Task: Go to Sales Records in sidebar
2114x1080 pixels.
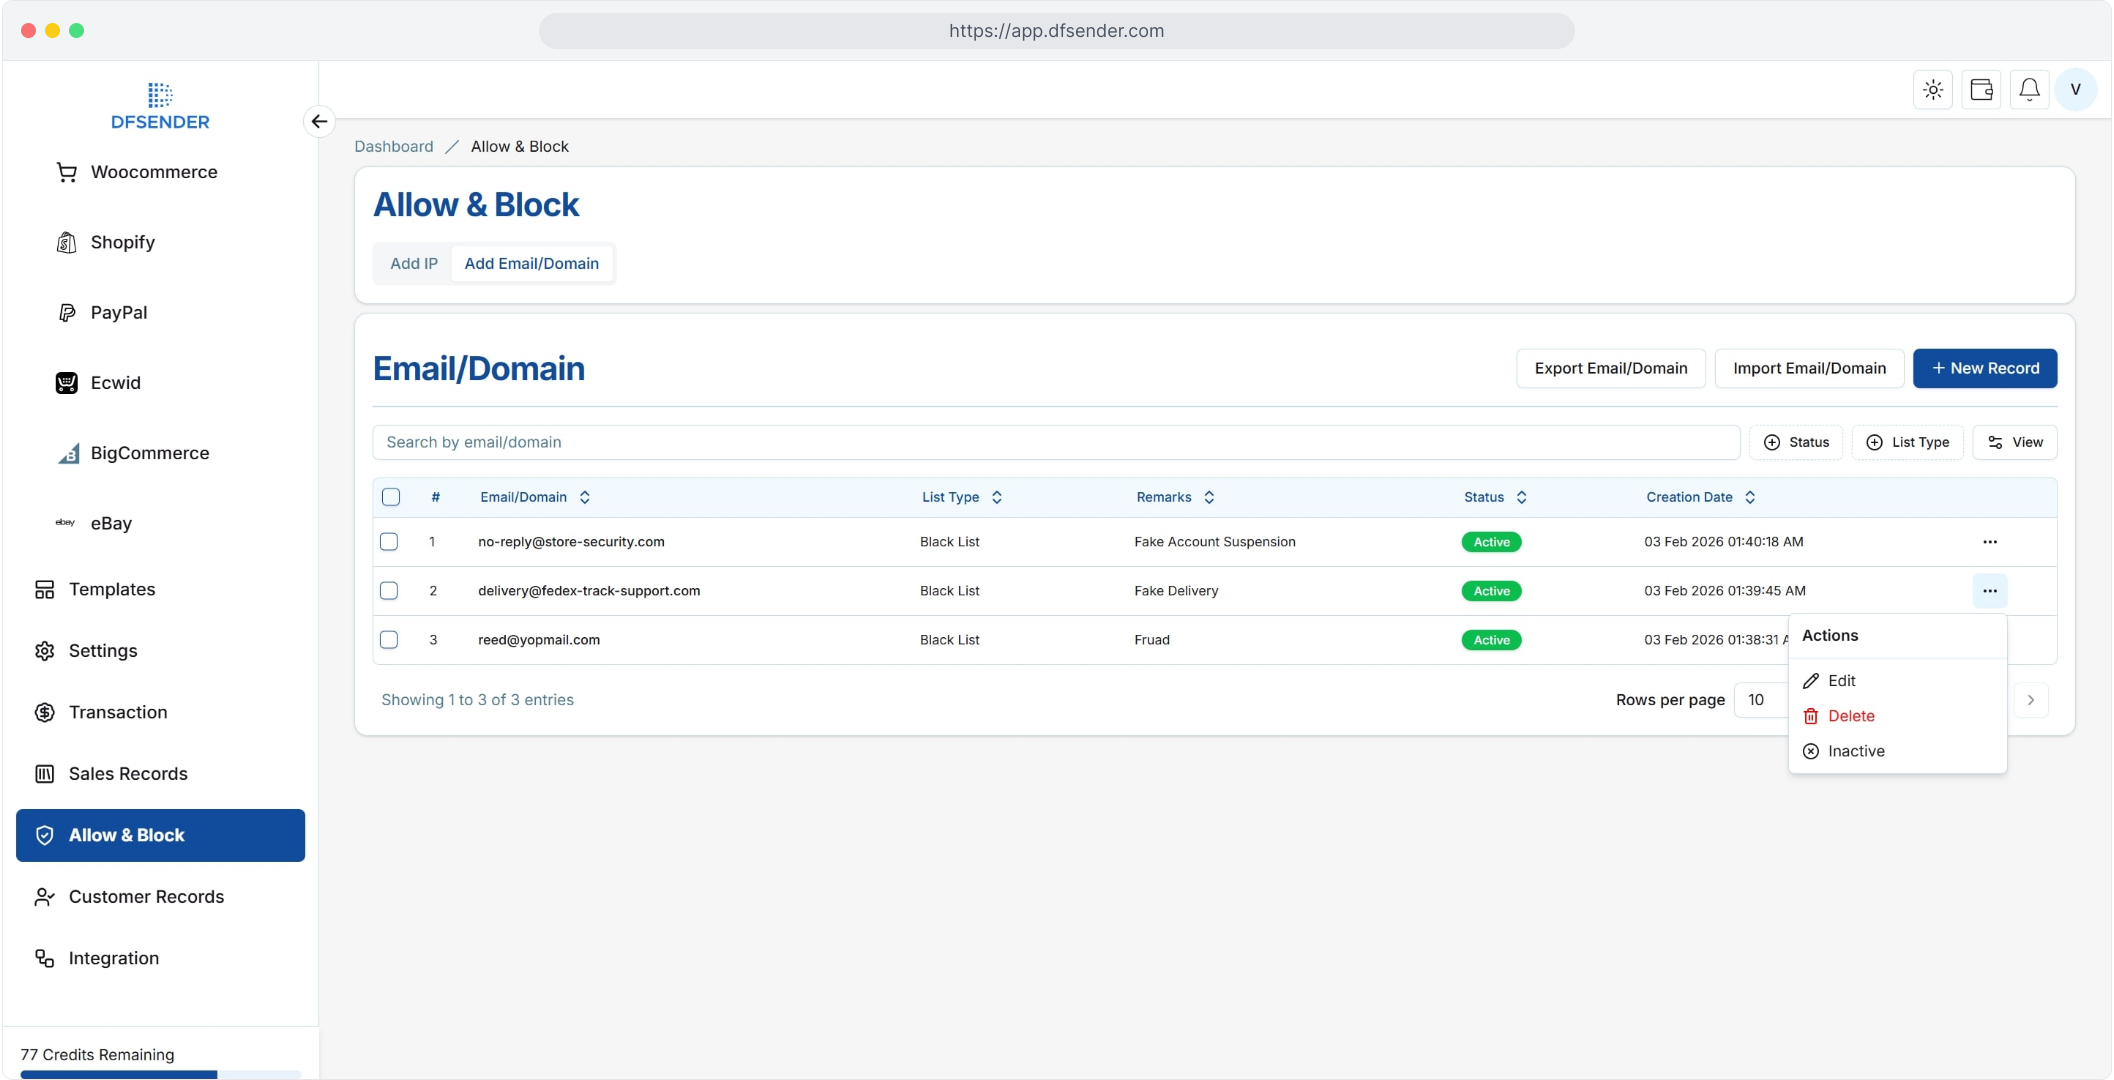Action: 128,774
